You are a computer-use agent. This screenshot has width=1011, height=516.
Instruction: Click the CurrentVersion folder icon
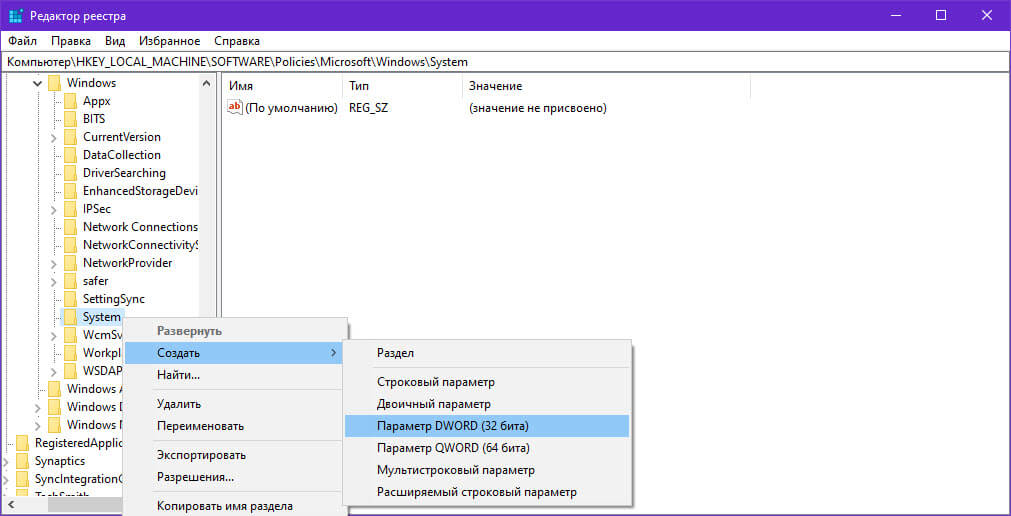pos(70,137)
